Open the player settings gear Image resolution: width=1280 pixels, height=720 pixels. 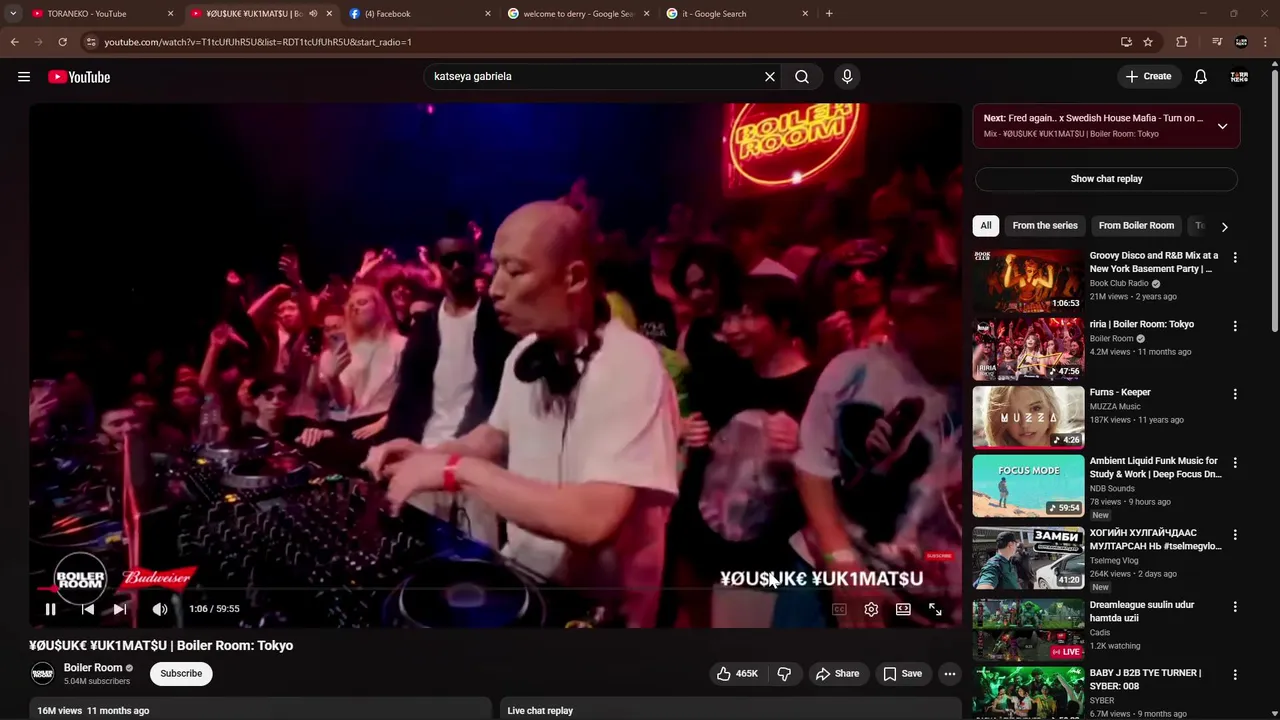(x=871, y=609)
